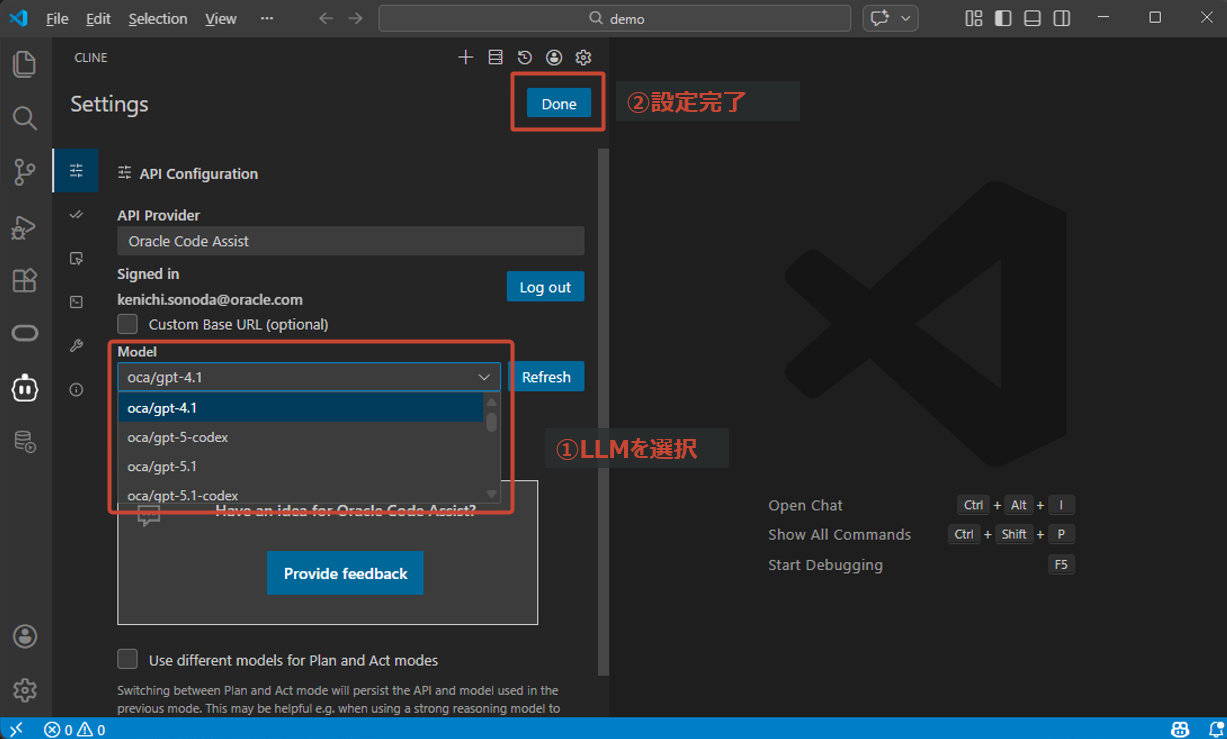This screenshot has width=1227, height=739.
Task: Open the browser settings tab icon
Action: (76, 258)
